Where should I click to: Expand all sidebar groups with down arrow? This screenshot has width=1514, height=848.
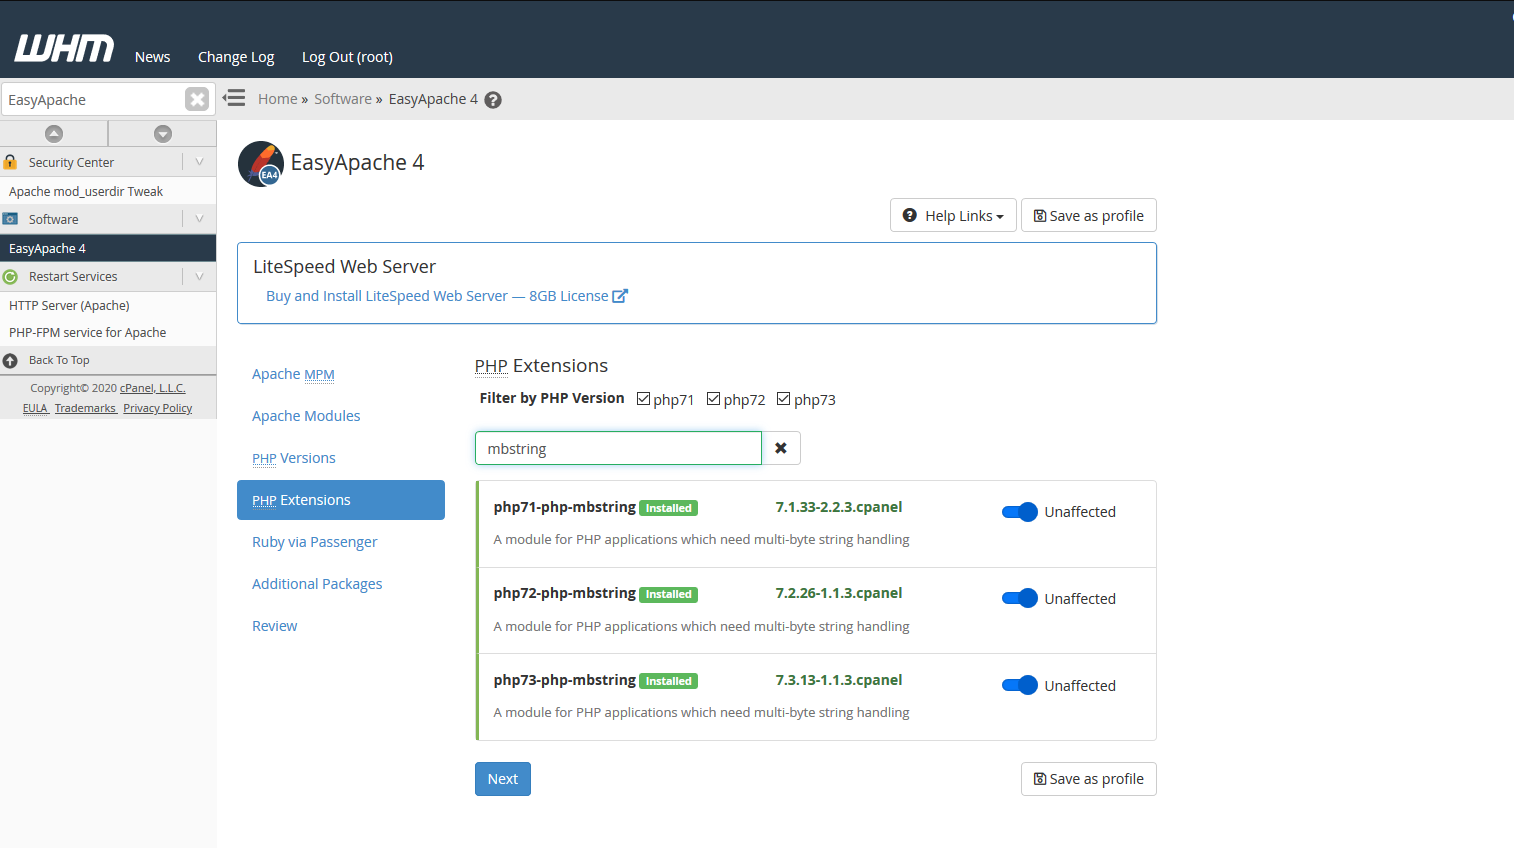coord(163,134)
